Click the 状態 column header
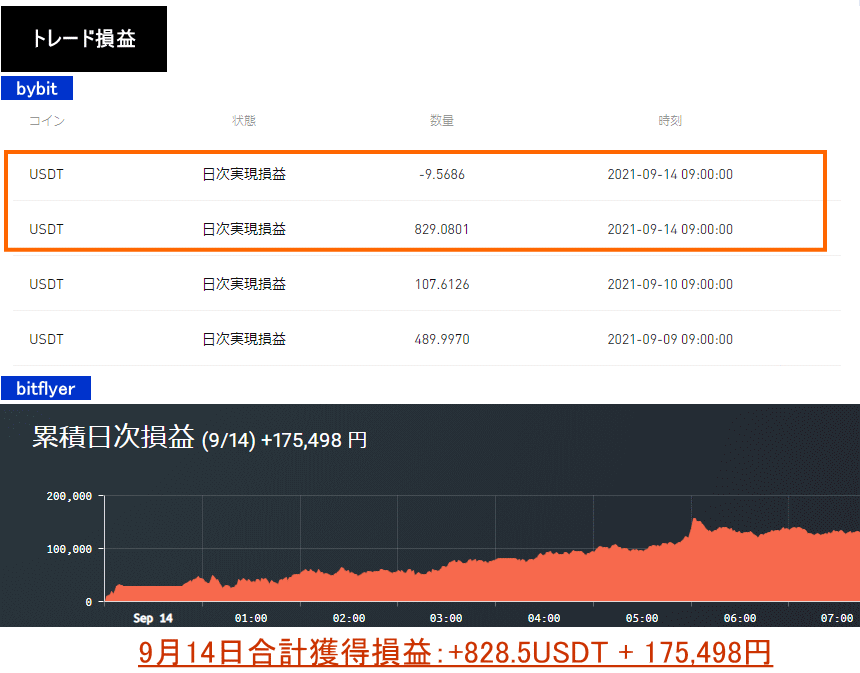This screenshot has width=860, height=673. [x=244, y=121]
